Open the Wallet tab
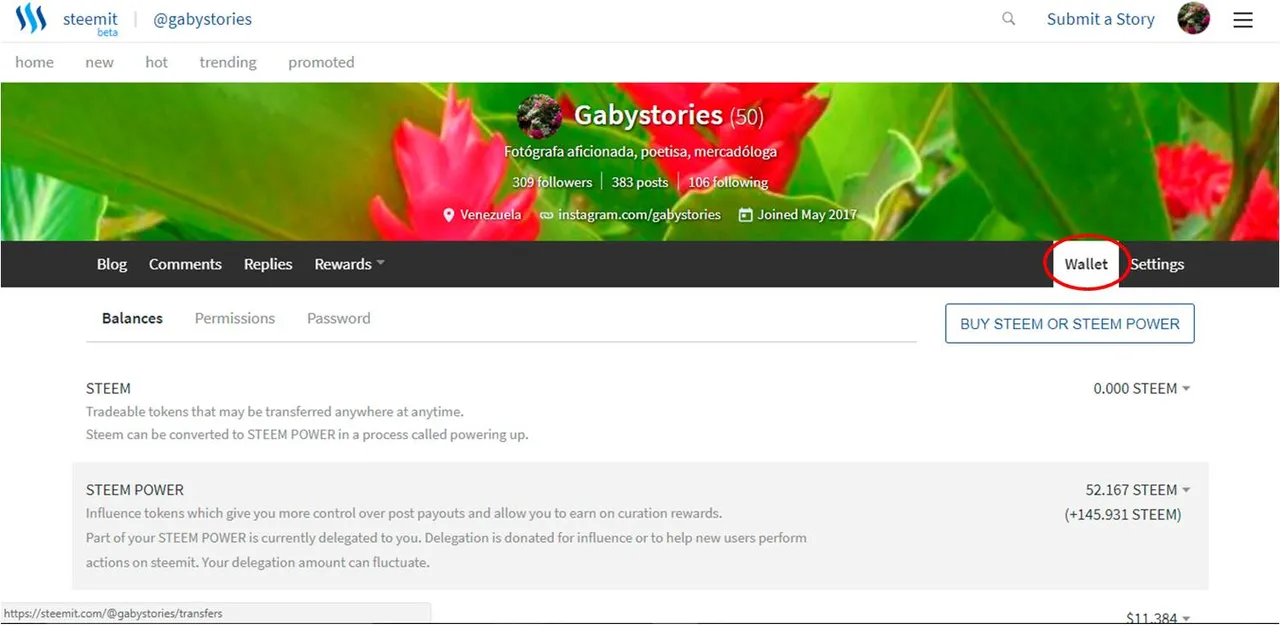This screenshot has width=1280, height=625. 1086,264
